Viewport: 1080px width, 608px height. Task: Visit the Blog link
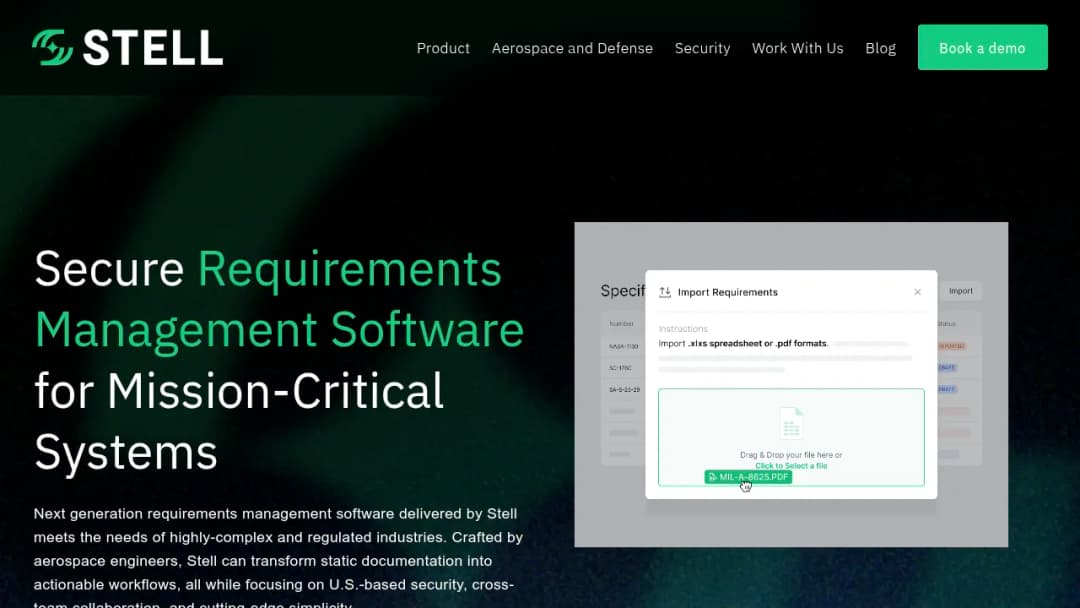click(880, 48)
